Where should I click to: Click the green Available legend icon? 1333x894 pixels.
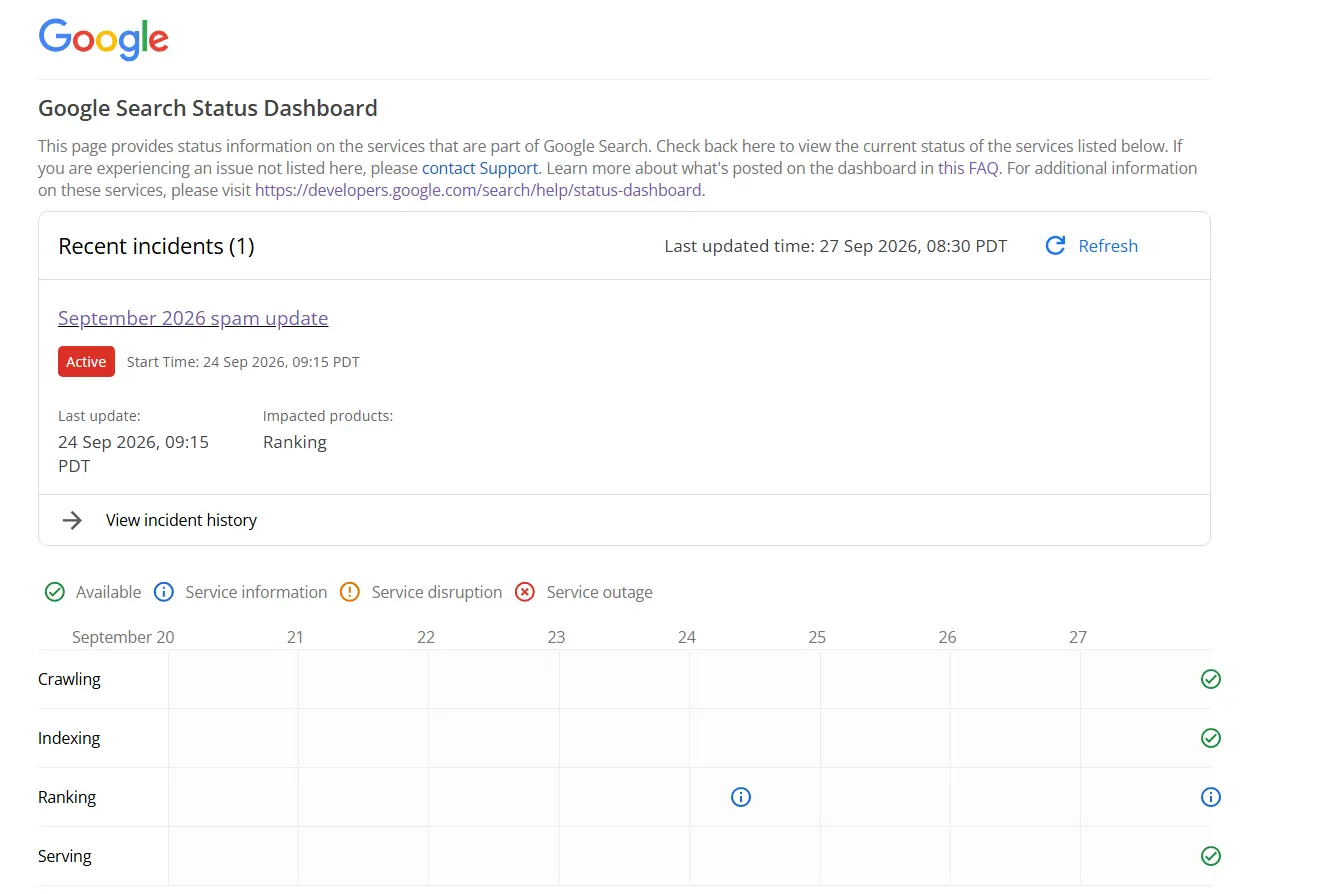55,592
